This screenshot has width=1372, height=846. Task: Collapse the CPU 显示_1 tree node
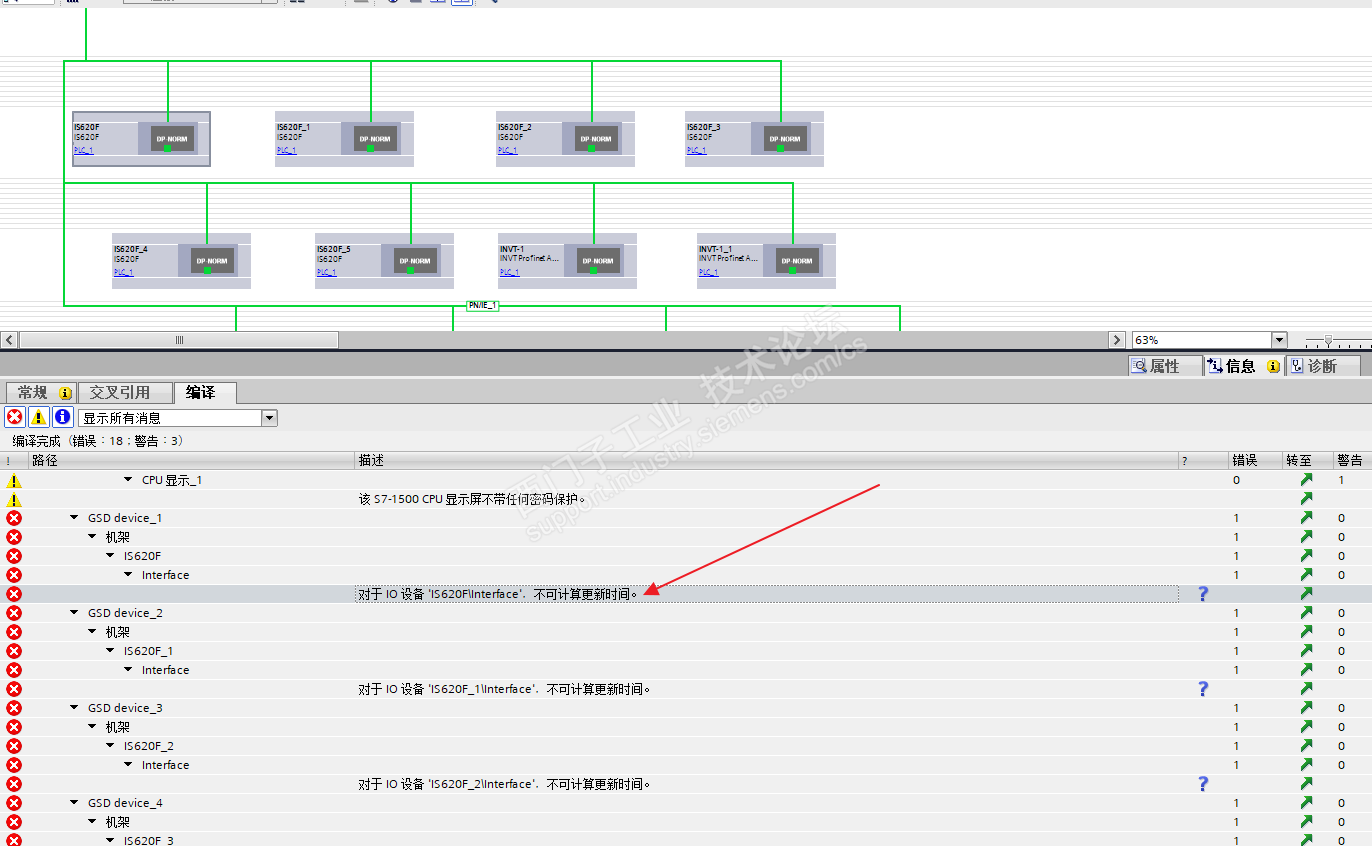point(129,480)
